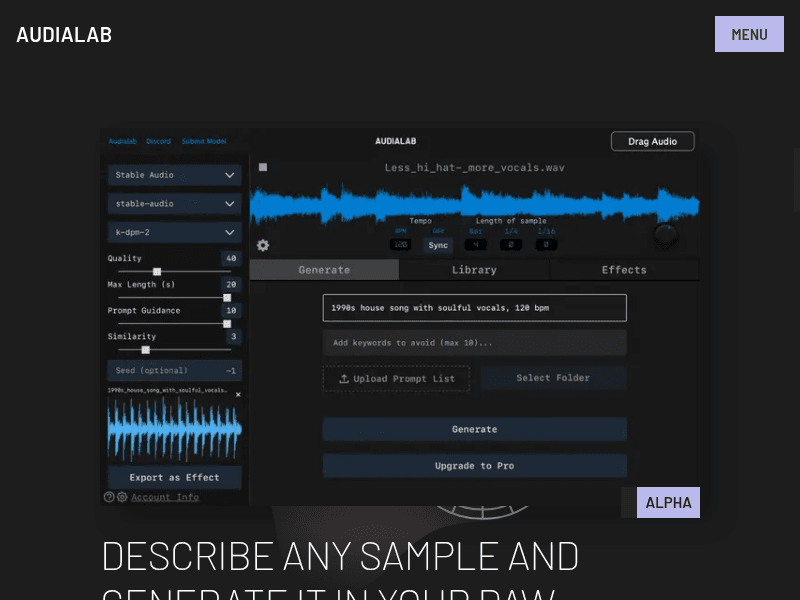
Task: Click the Upgrade to Pro button
Action: [x=474, y=466]
